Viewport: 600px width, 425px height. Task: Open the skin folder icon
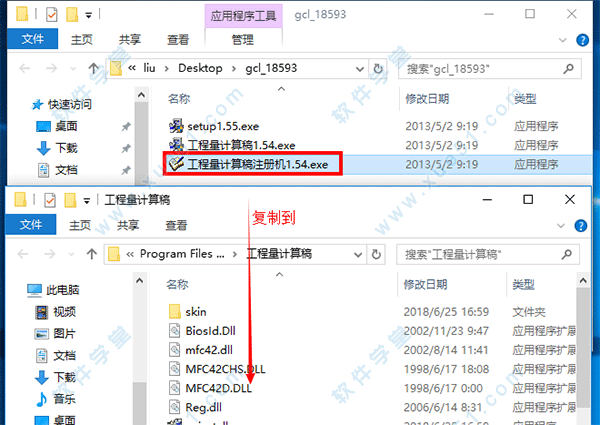click(175, 311)
